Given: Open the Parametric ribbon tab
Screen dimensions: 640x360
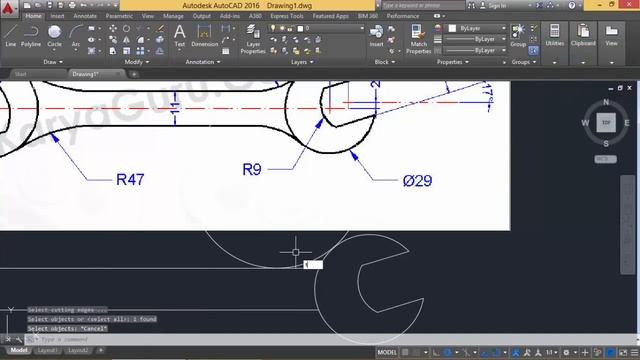Looking at the screenshot, I should [x=119, y=16].
